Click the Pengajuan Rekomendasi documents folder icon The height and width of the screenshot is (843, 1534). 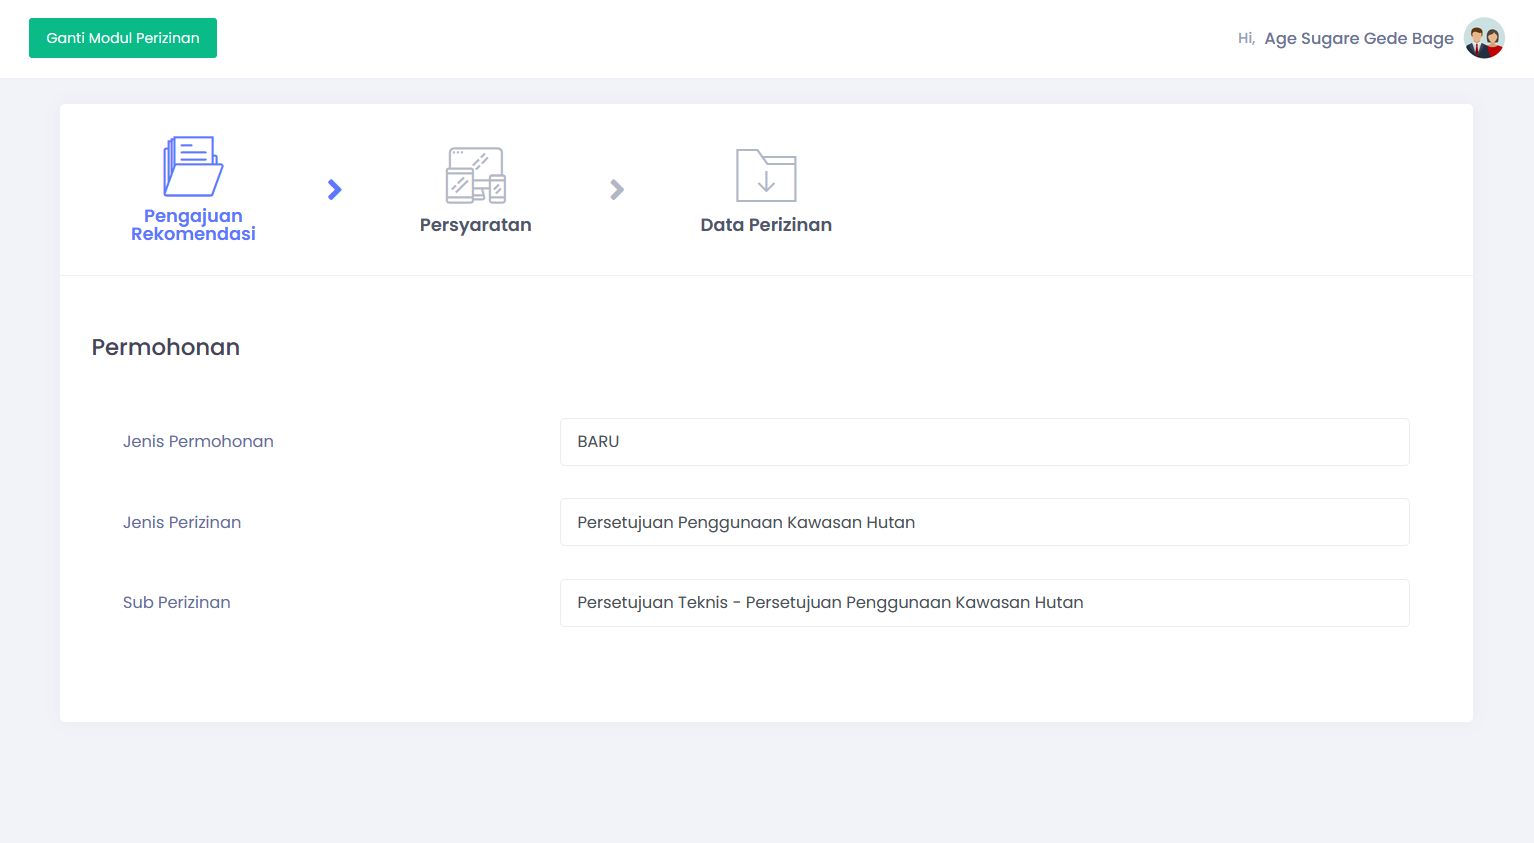point(193,166)
